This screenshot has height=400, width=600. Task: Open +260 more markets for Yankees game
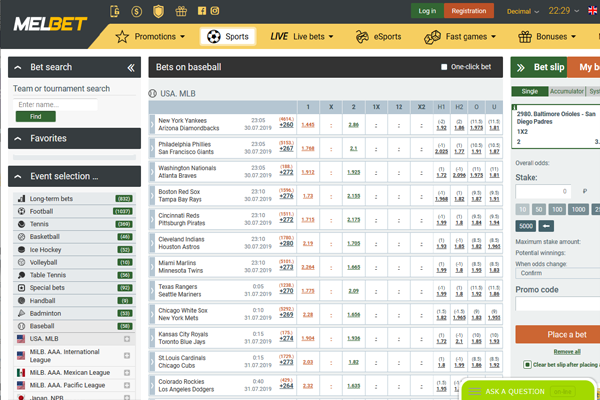pyautogui.click(x=286, y=125)
